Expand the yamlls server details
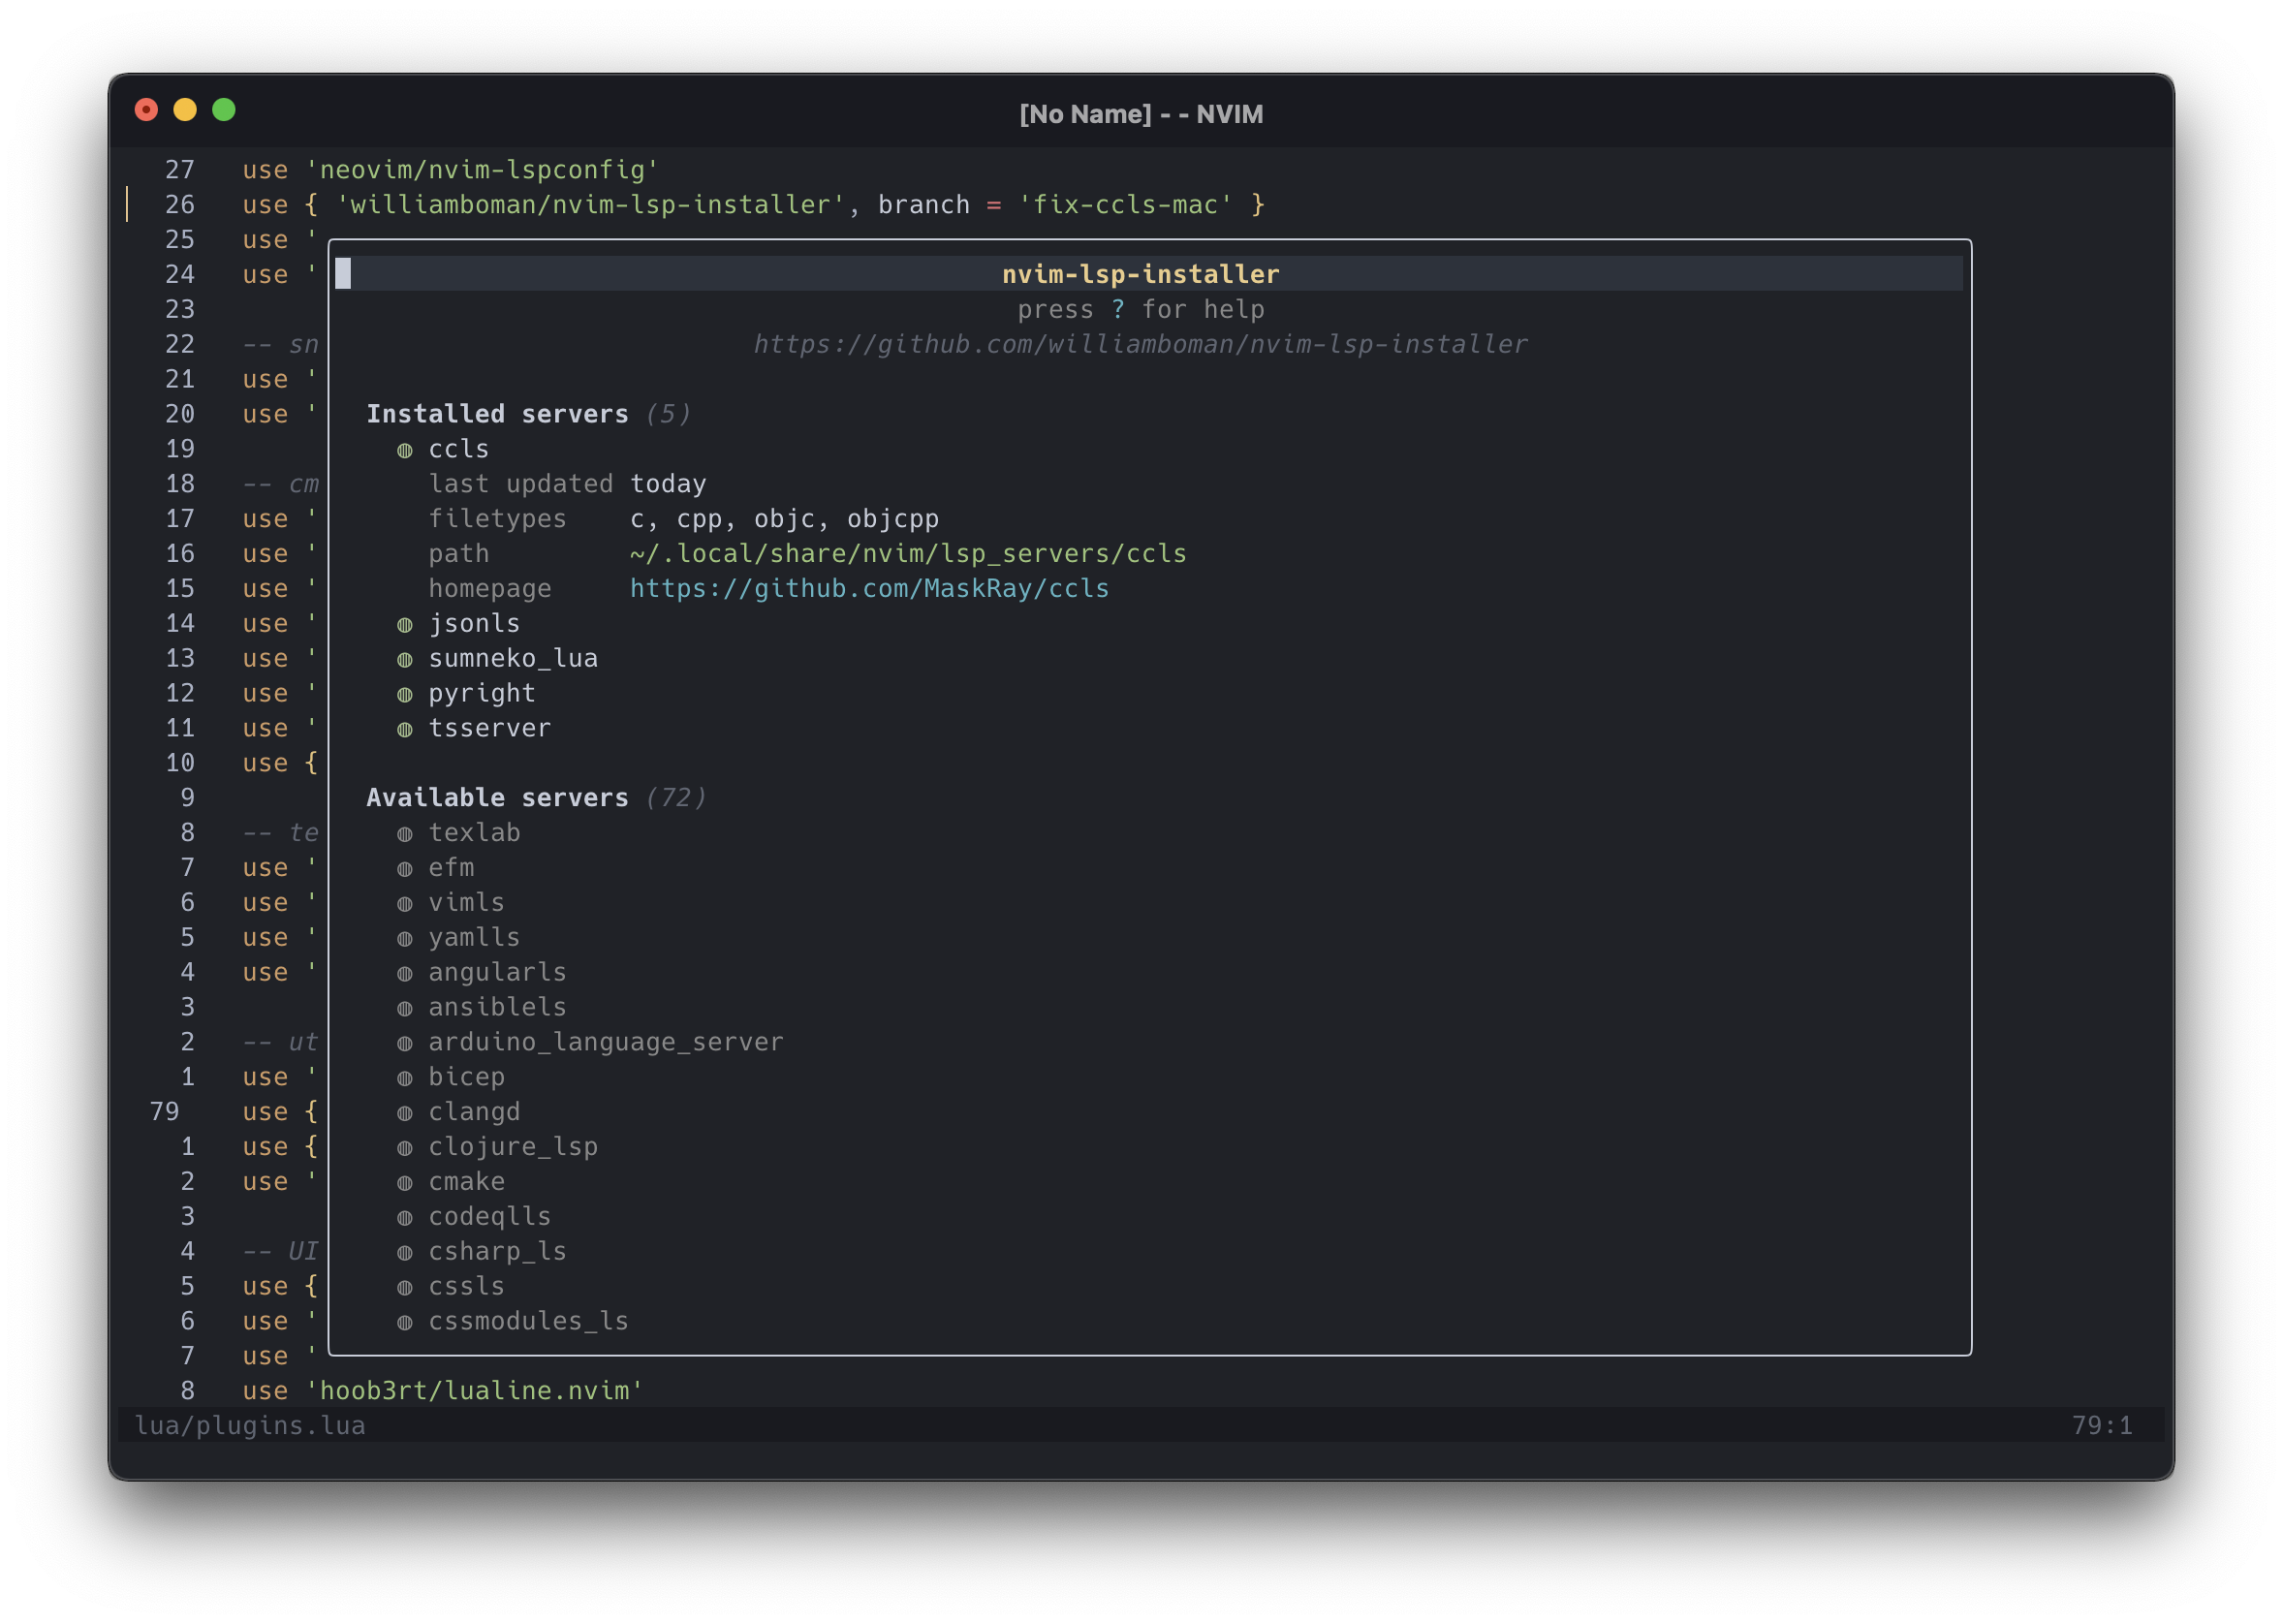The width and height of the screenshot is (2283, 1624). [474, 936]
